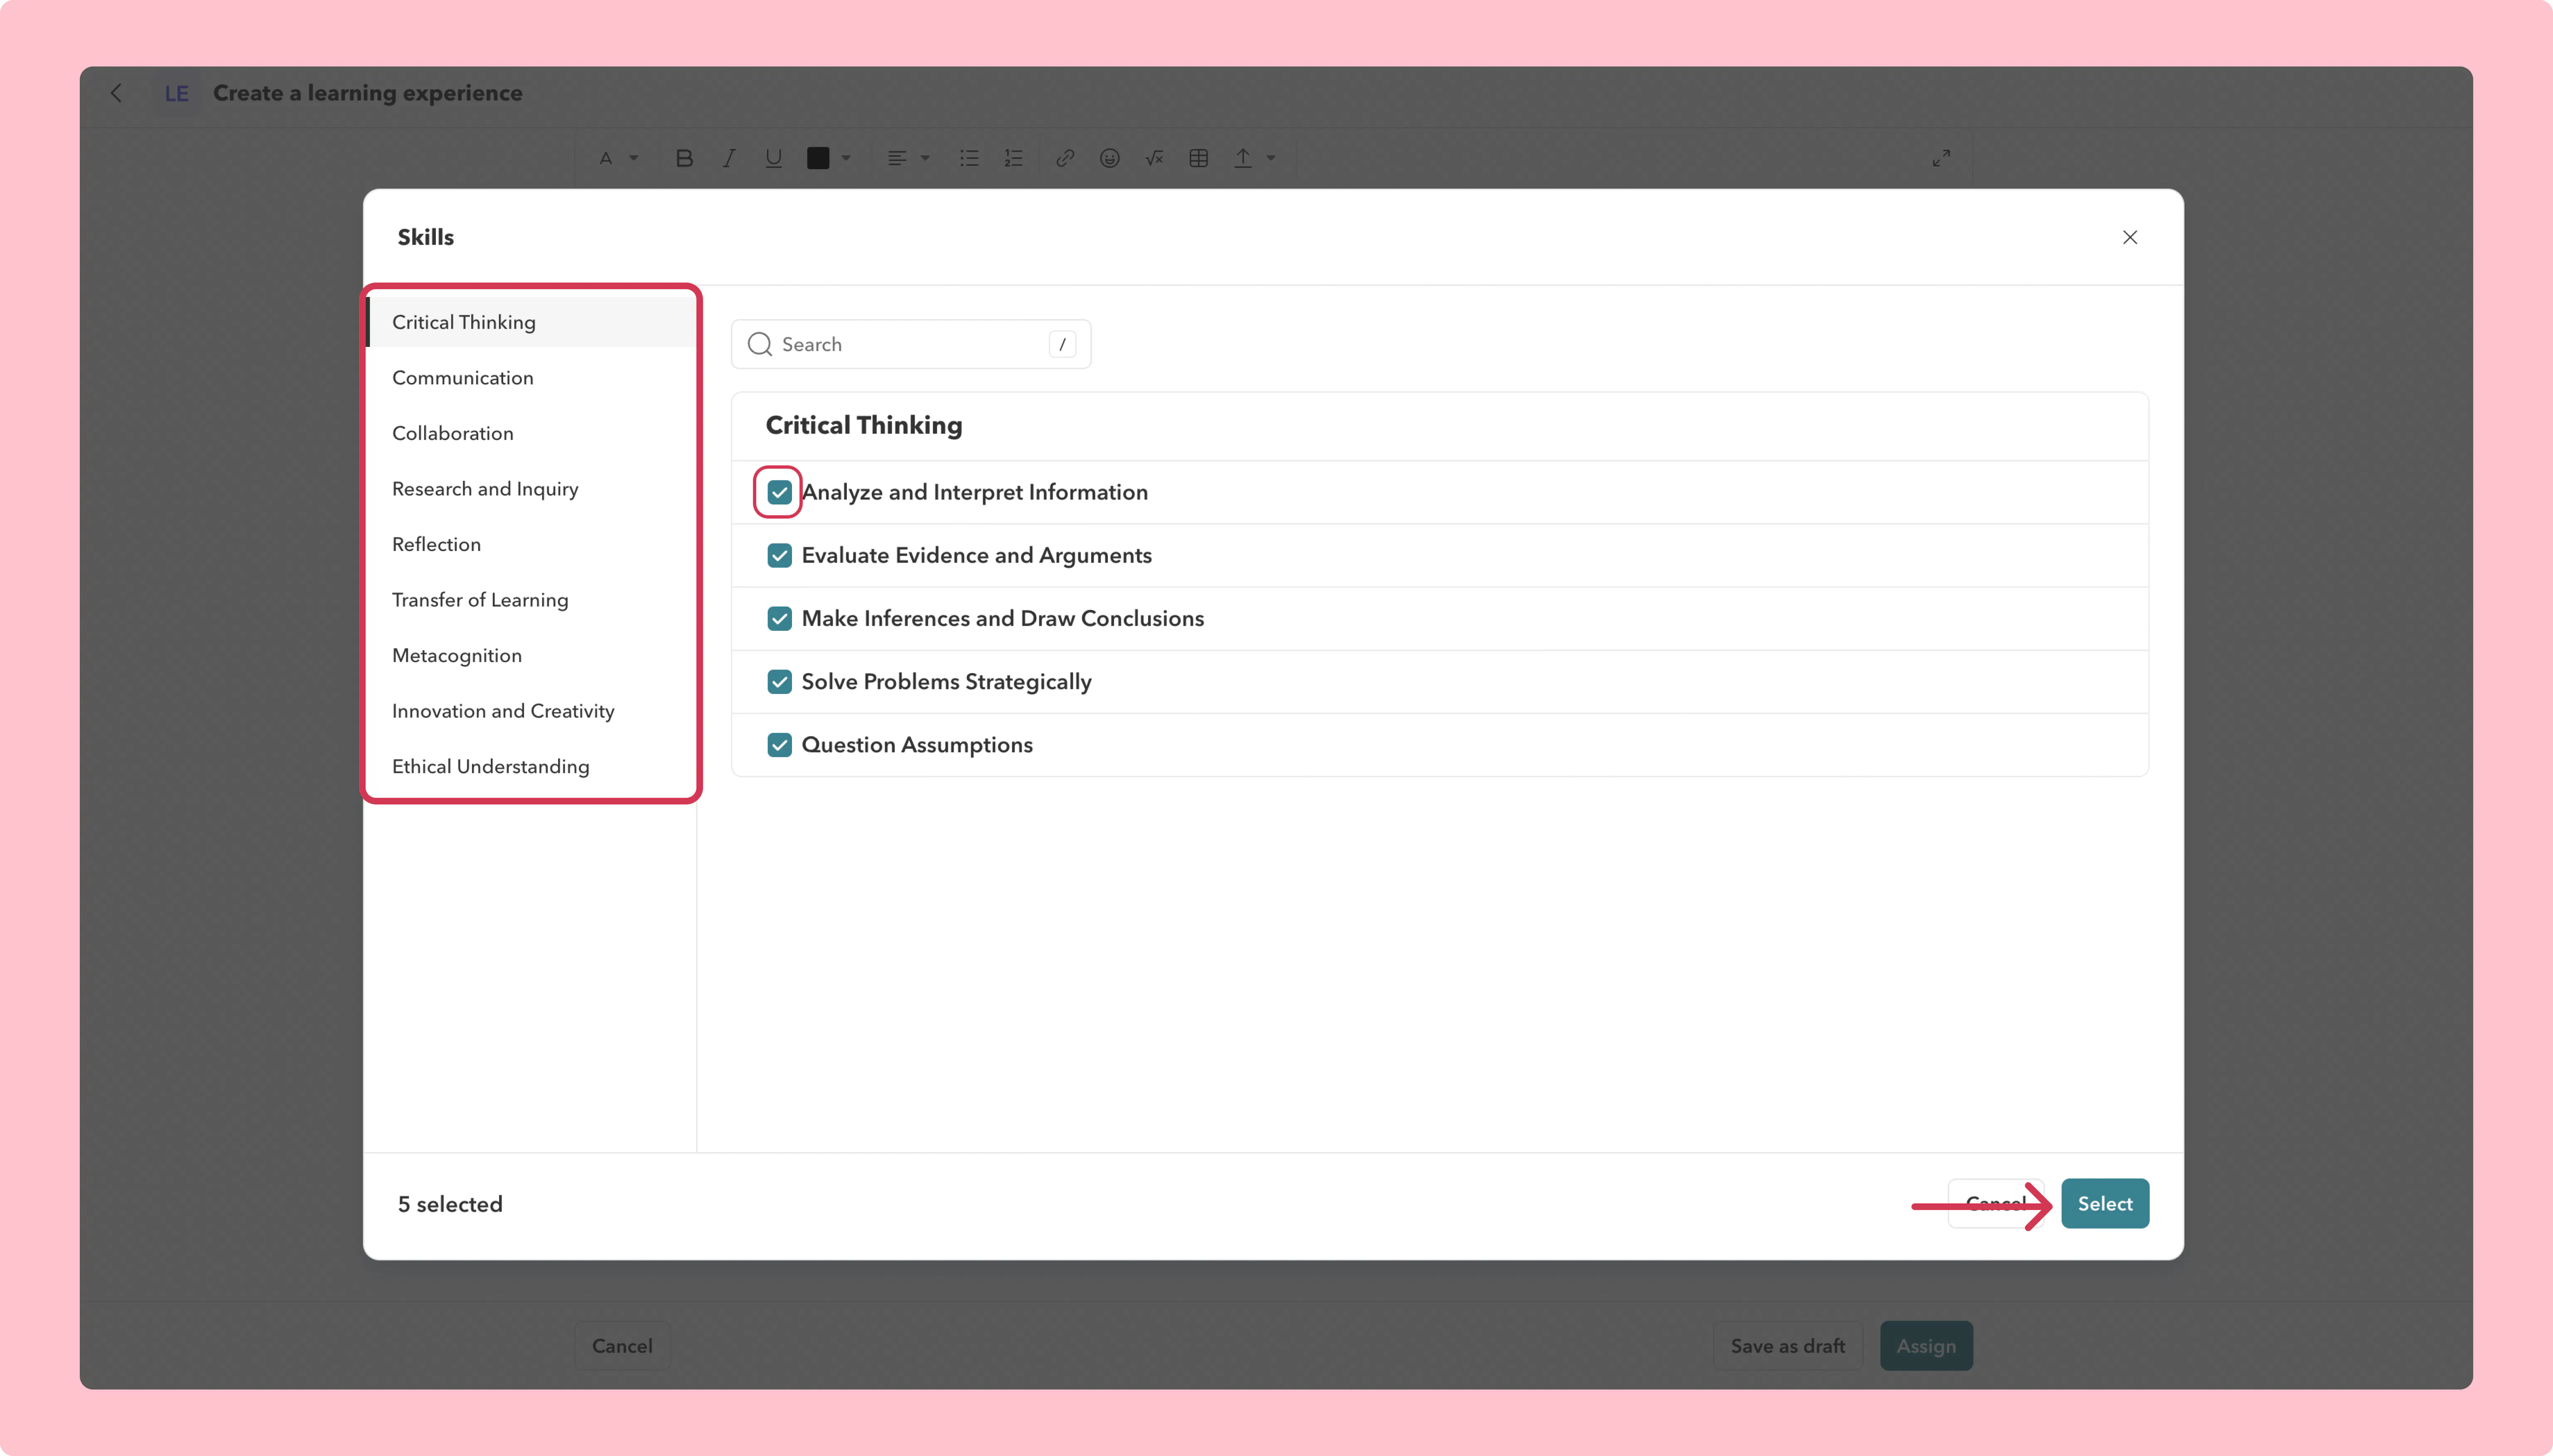Screen dimensions: 2553x1456
Task: Open the Reflection category
Action: pyautogui.click(x=531, y=544)
